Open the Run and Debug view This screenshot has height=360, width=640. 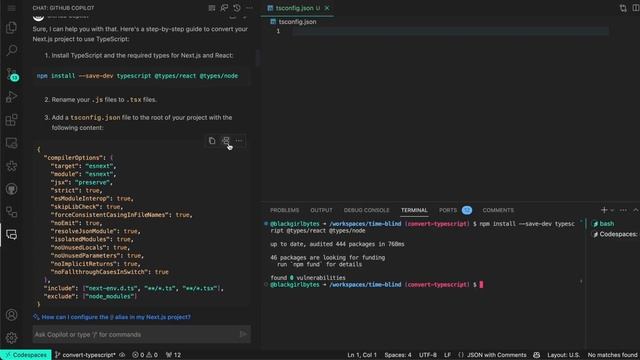(11, 97)
